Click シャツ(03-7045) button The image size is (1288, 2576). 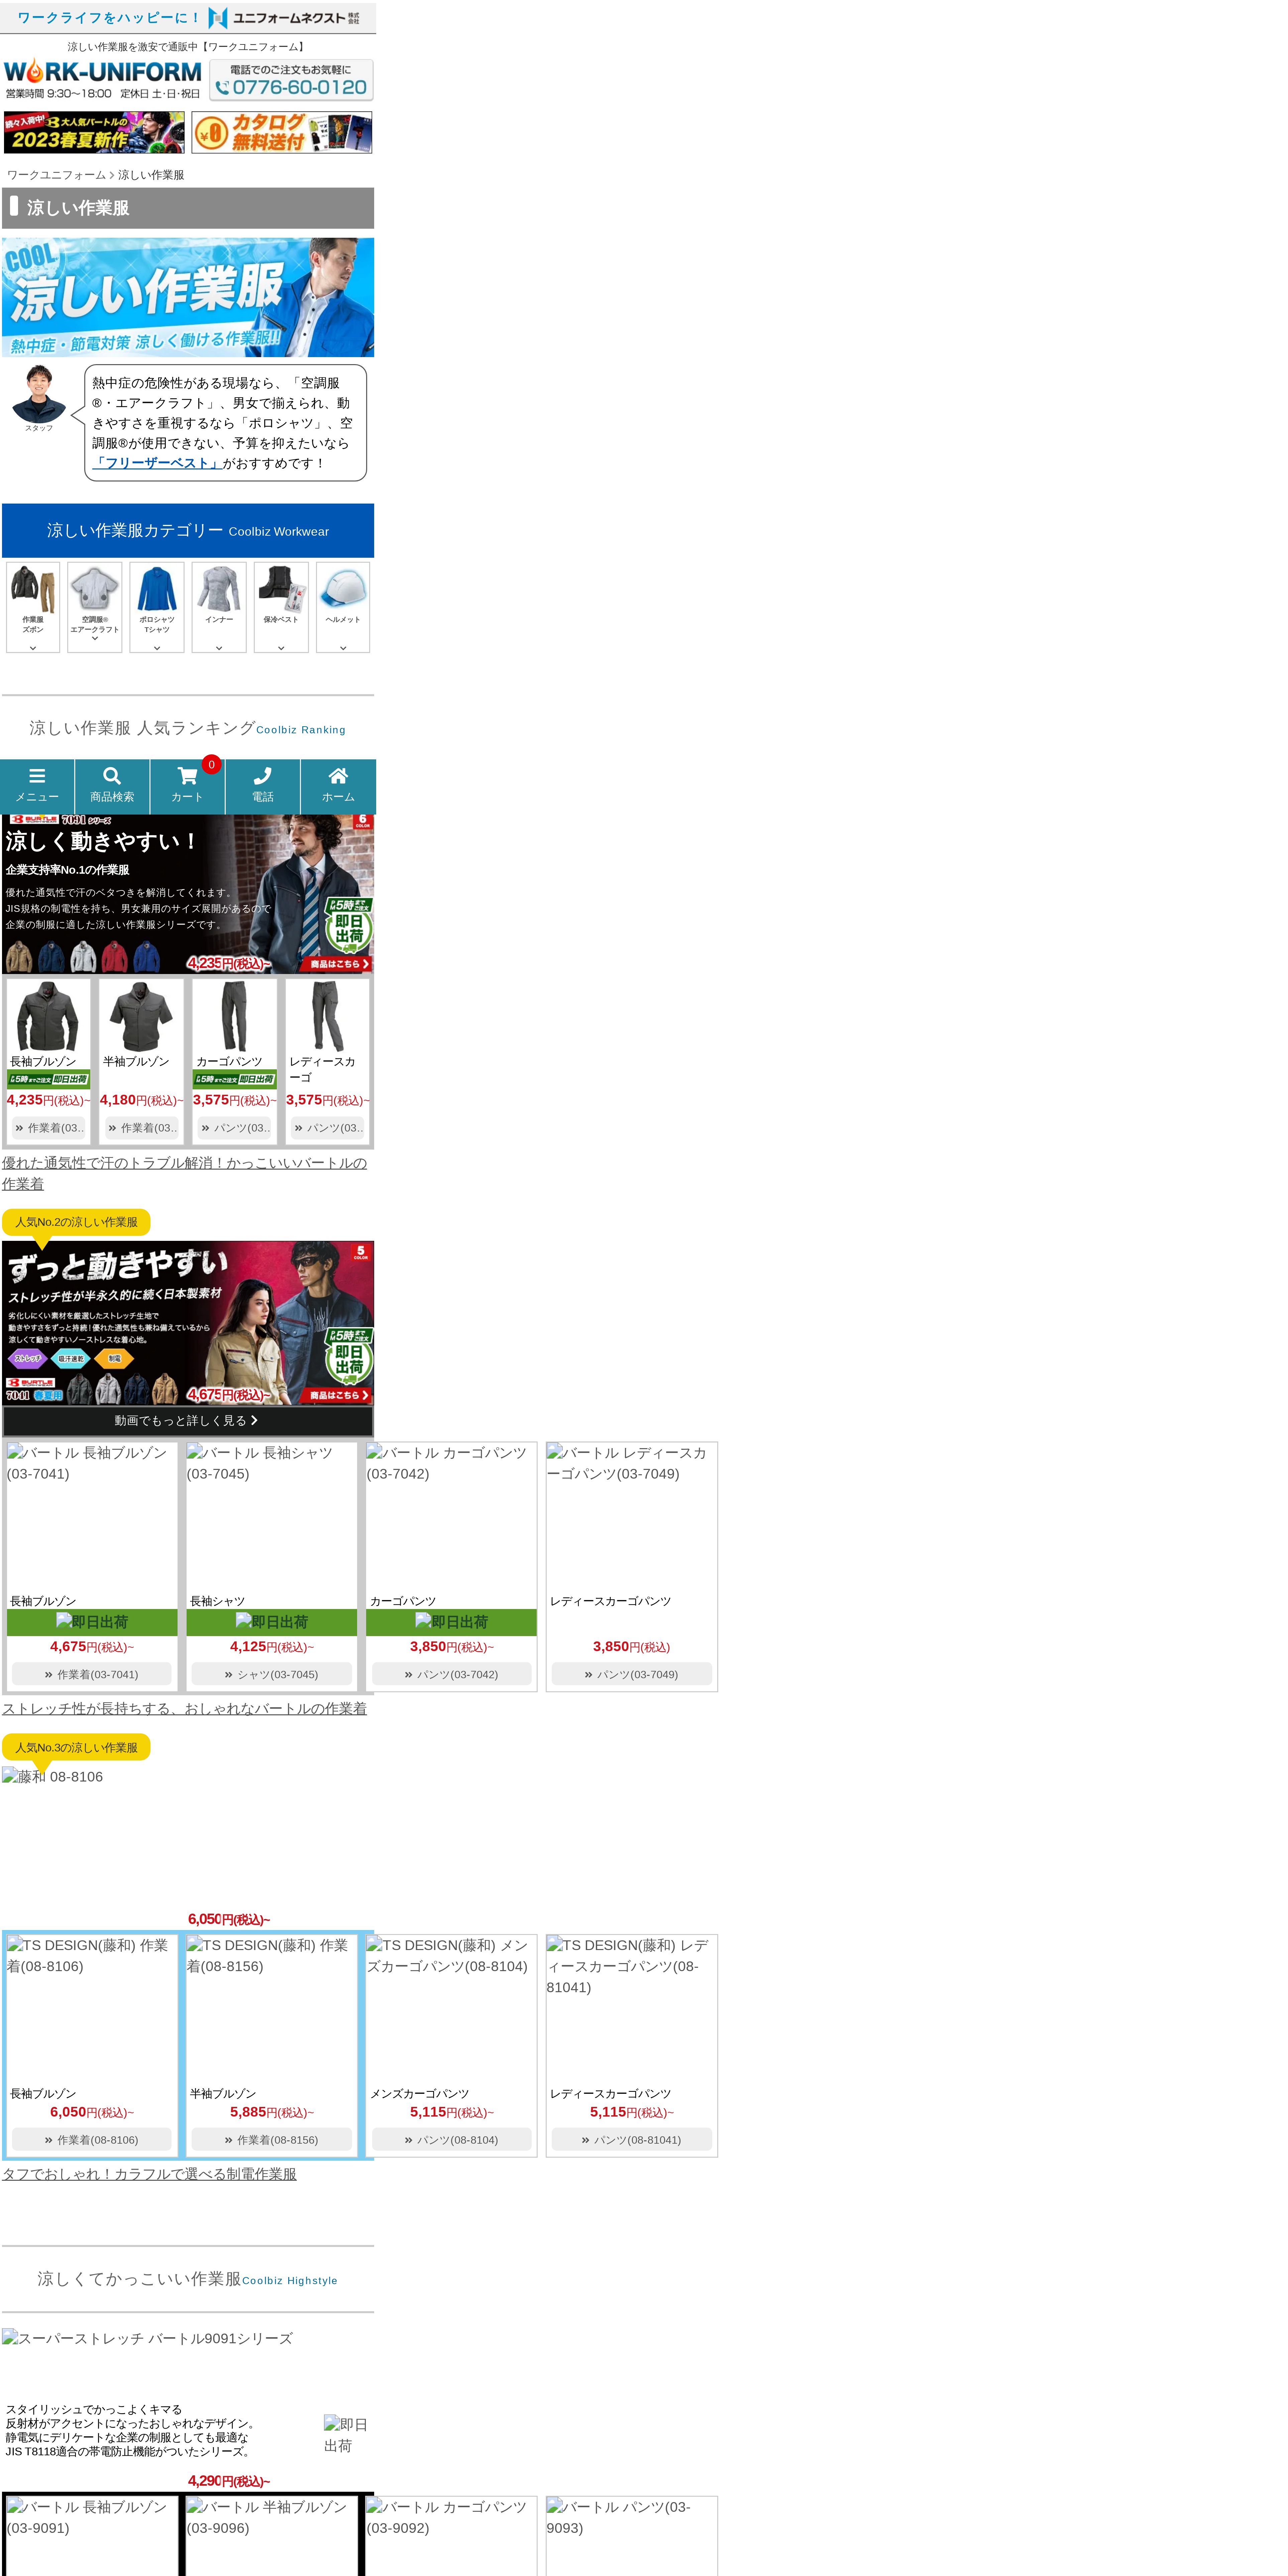pos(272,1674)
